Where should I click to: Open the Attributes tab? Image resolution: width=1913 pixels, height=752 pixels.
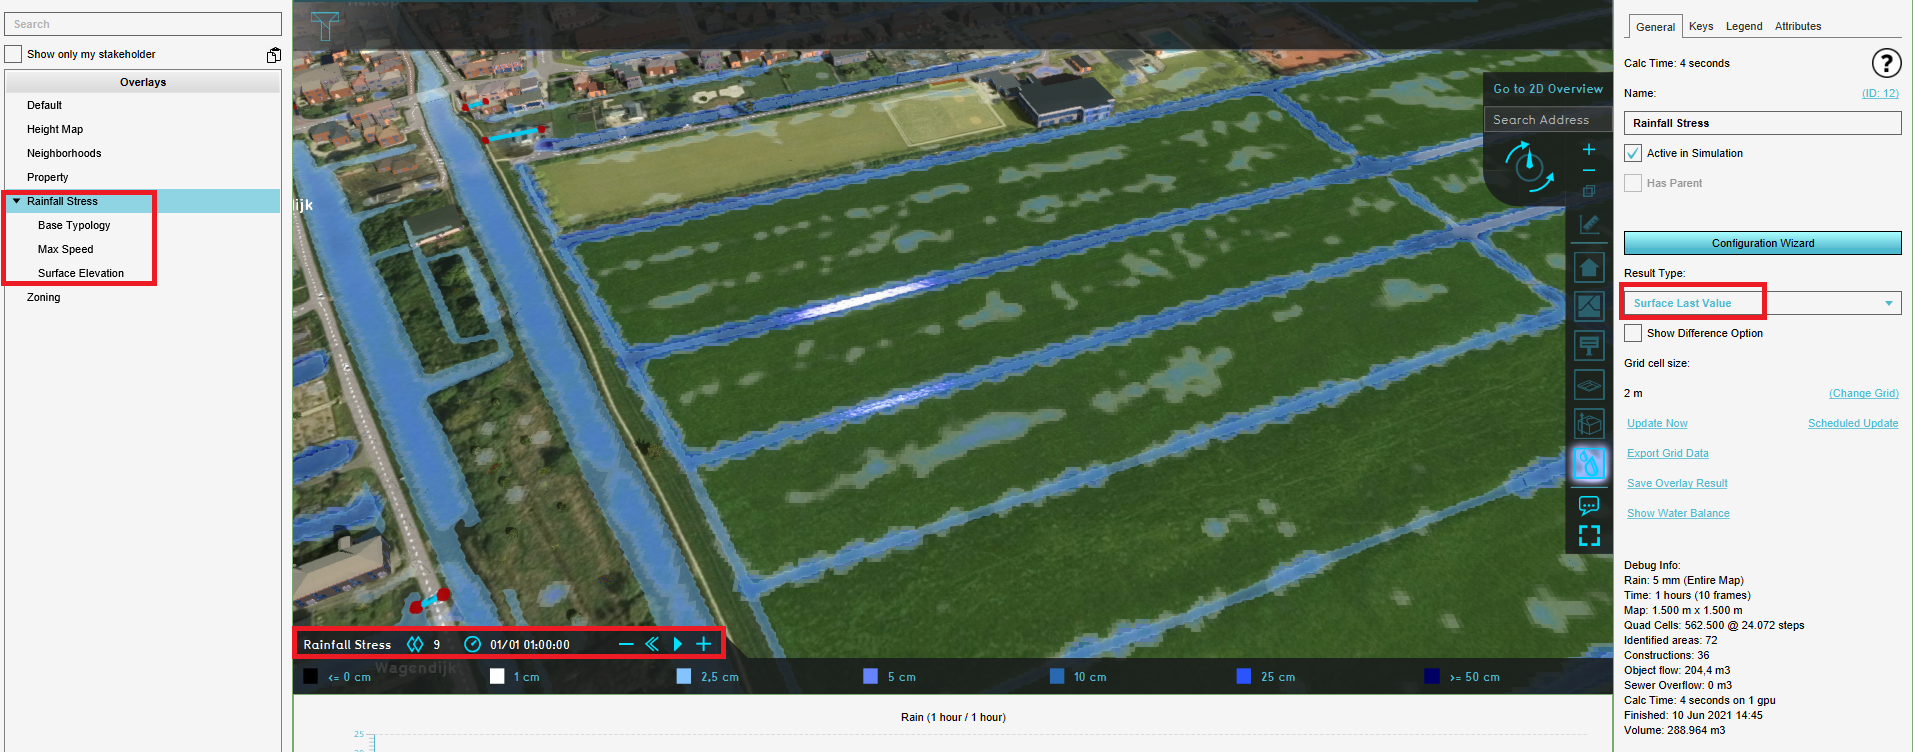click(x=1797, y=26)
